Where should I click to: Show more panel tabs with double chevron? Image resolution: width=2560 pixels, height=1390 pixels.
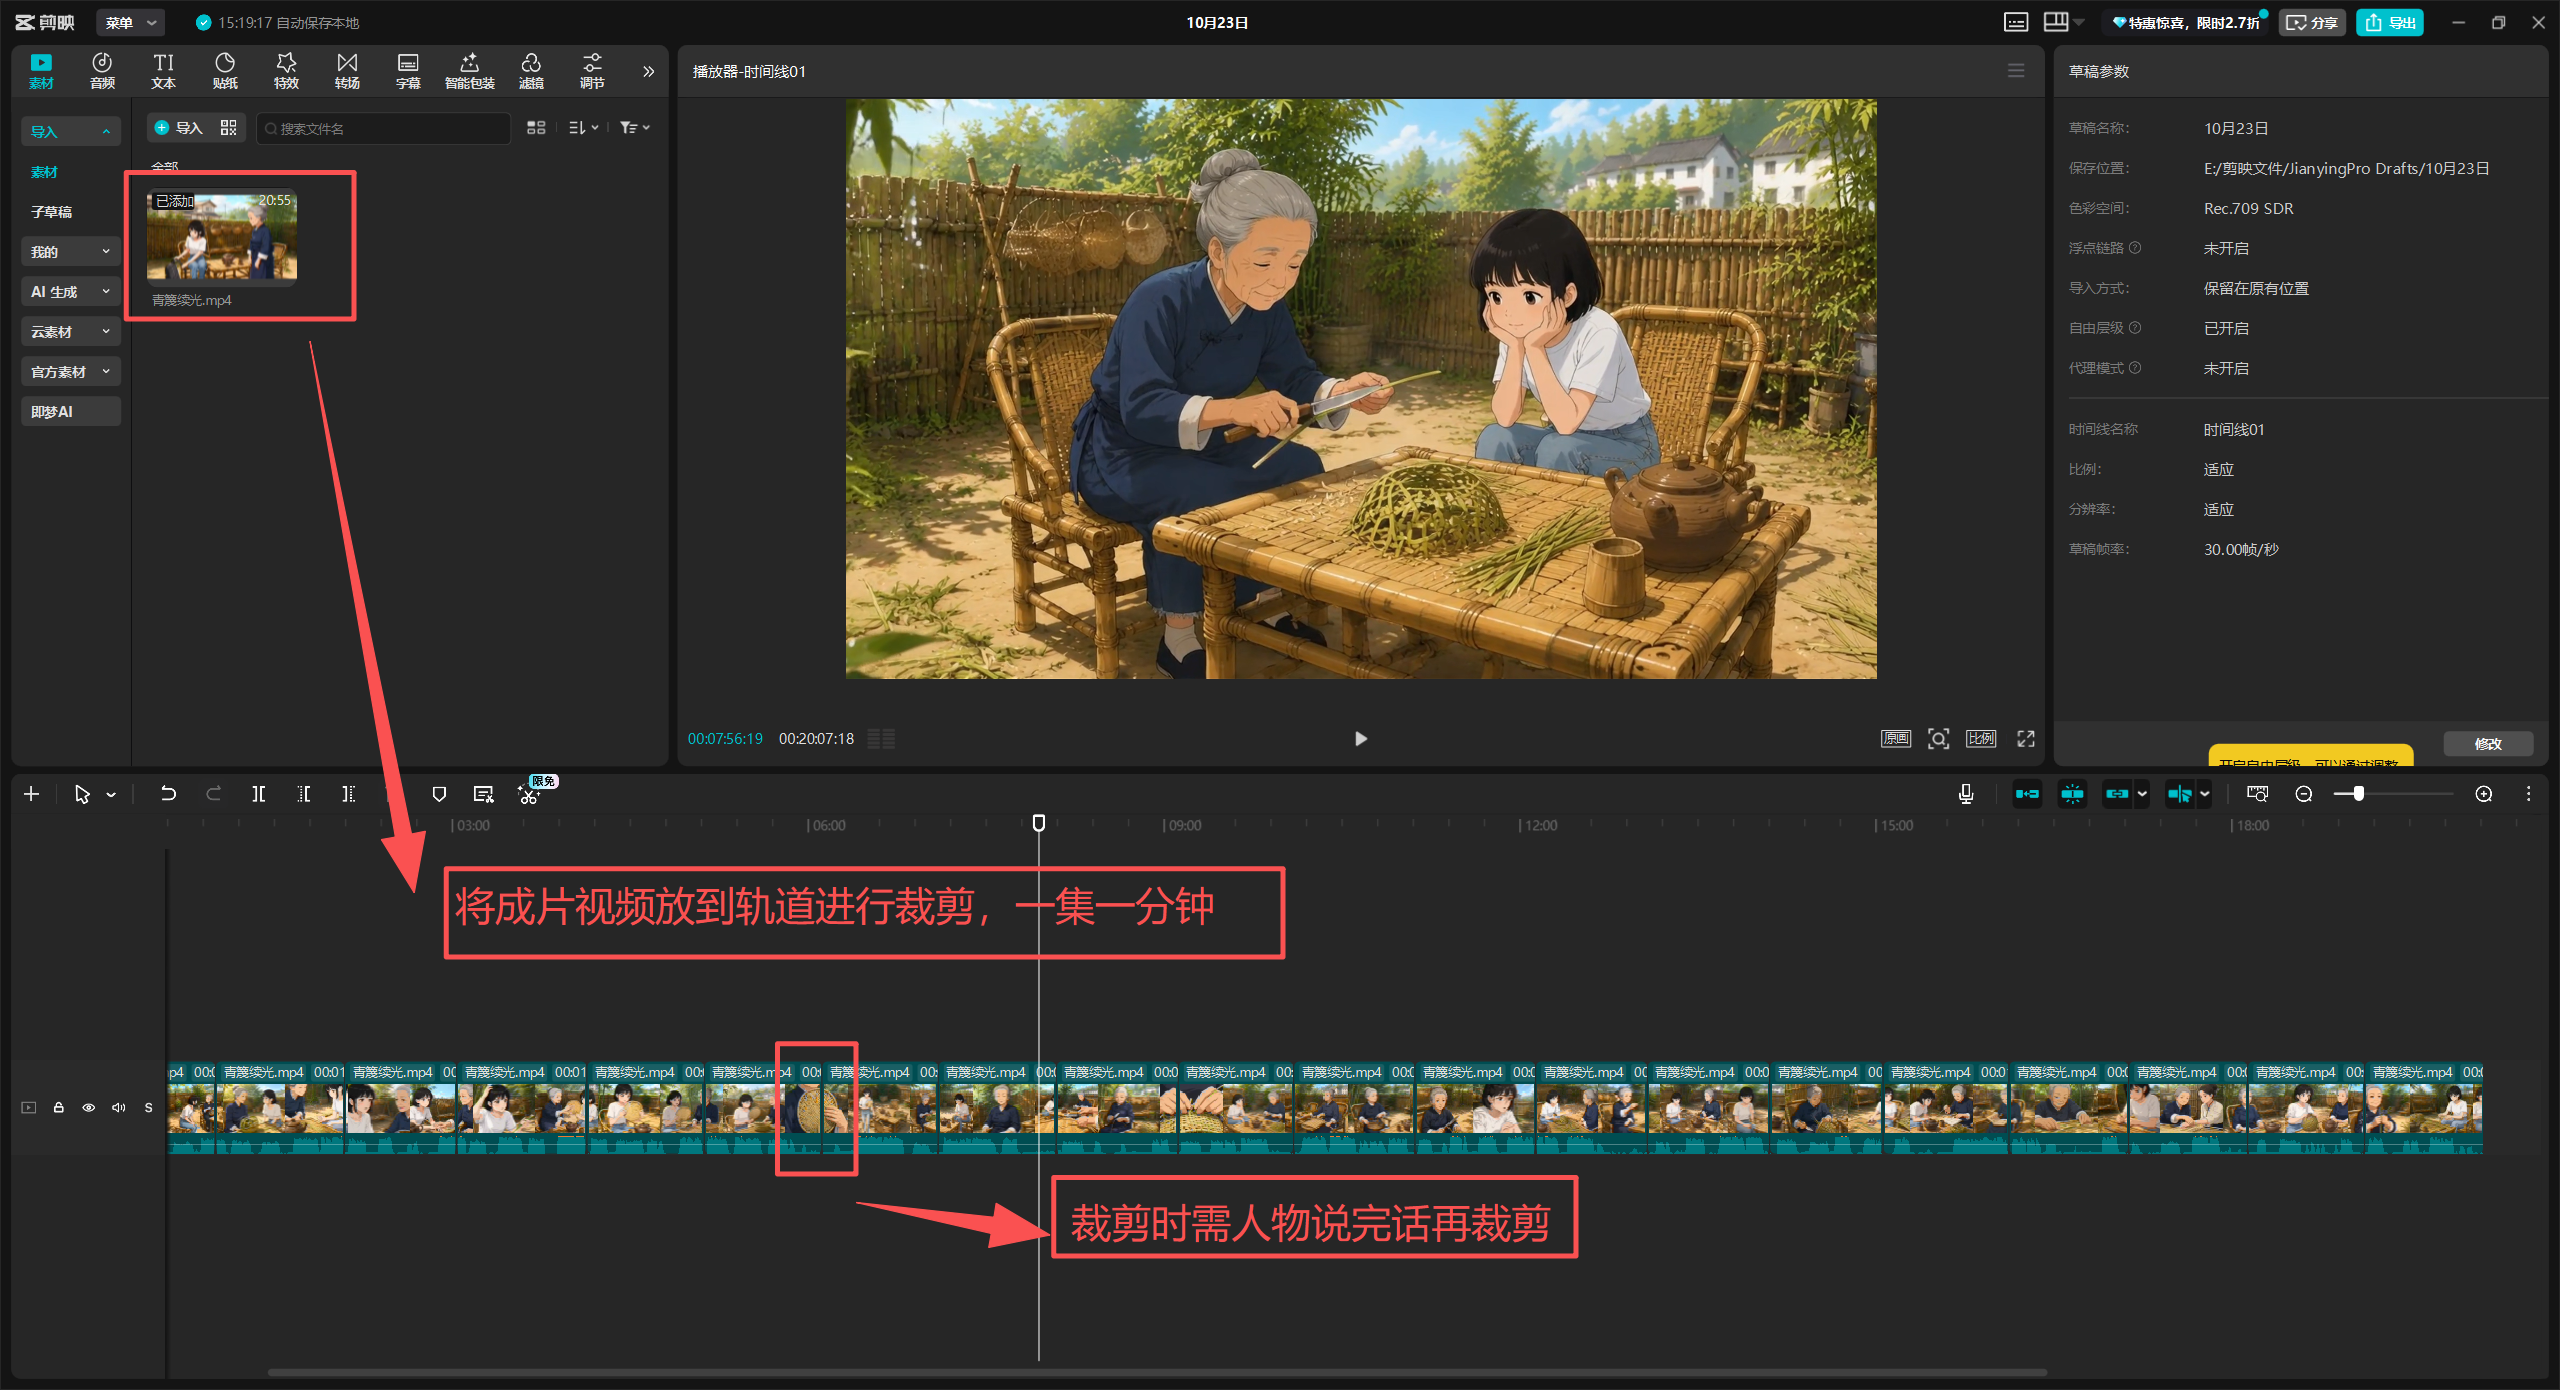[x=648, y=71]
